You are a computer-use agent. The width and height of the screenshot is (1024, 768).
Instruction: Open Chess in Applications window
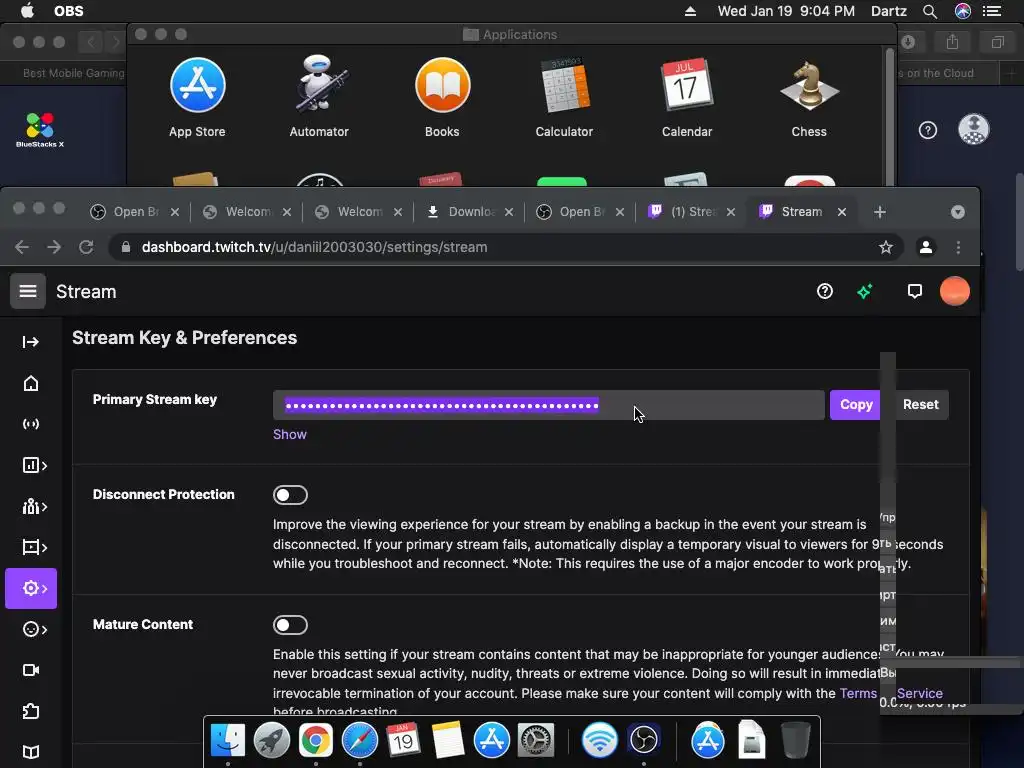point(809,98)
